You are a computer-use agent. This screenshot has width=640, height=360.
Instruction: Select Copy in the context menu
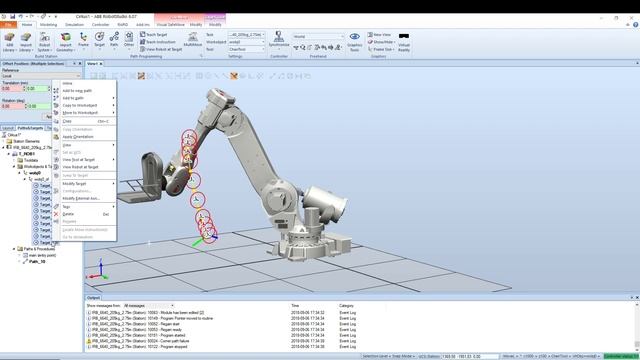85,121
